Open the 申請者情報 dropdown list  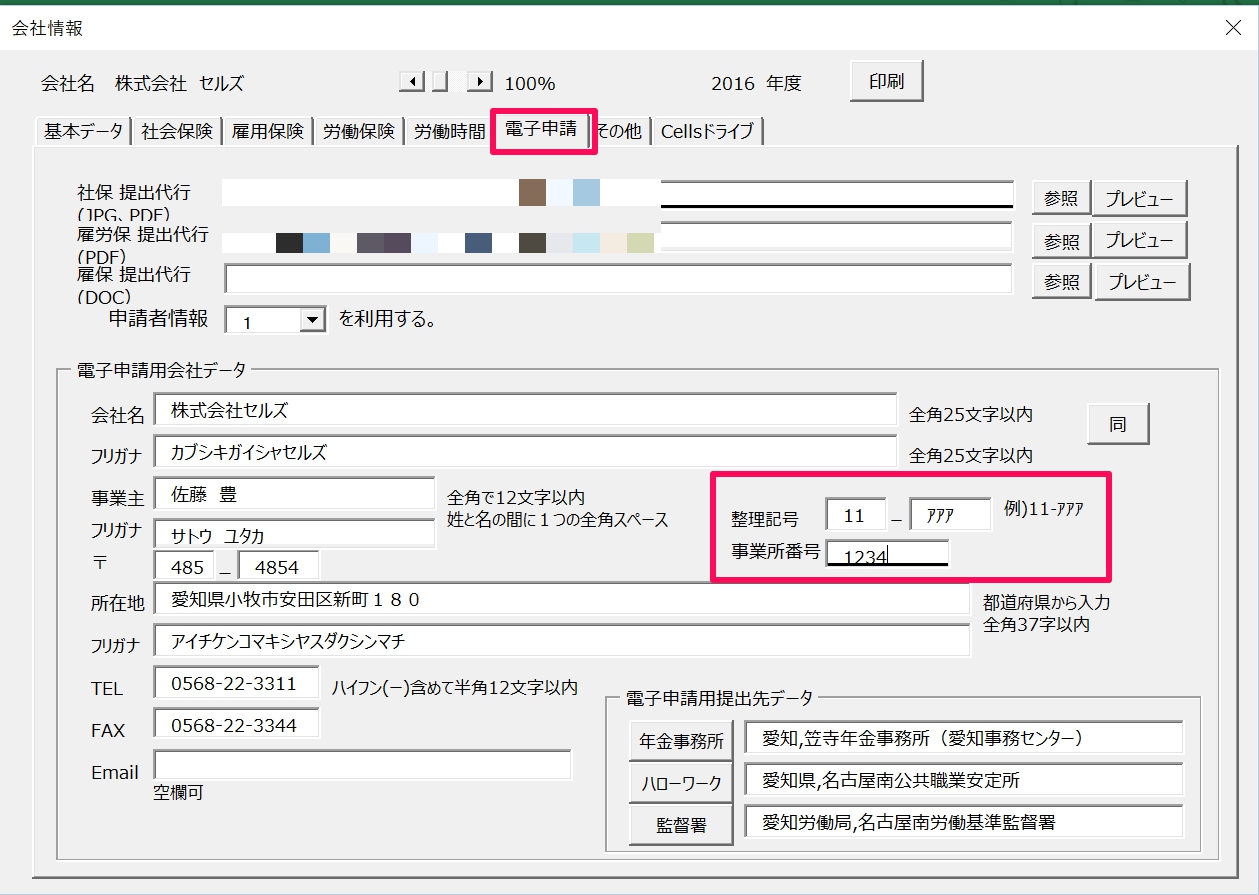313,320
